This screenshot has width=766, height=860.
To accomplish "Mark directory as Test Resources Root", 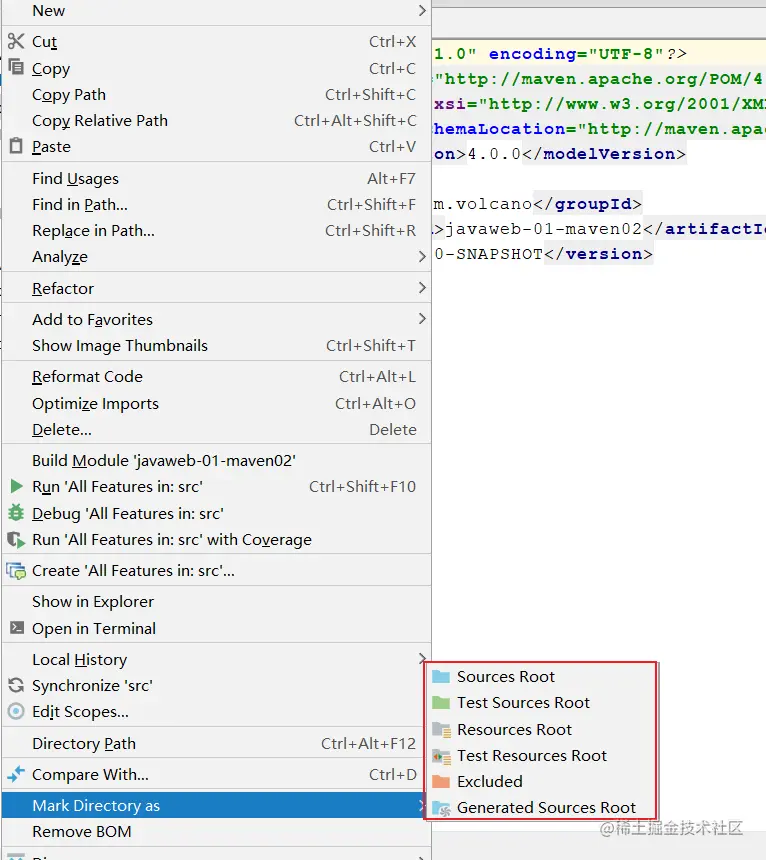I will [541, 756].
